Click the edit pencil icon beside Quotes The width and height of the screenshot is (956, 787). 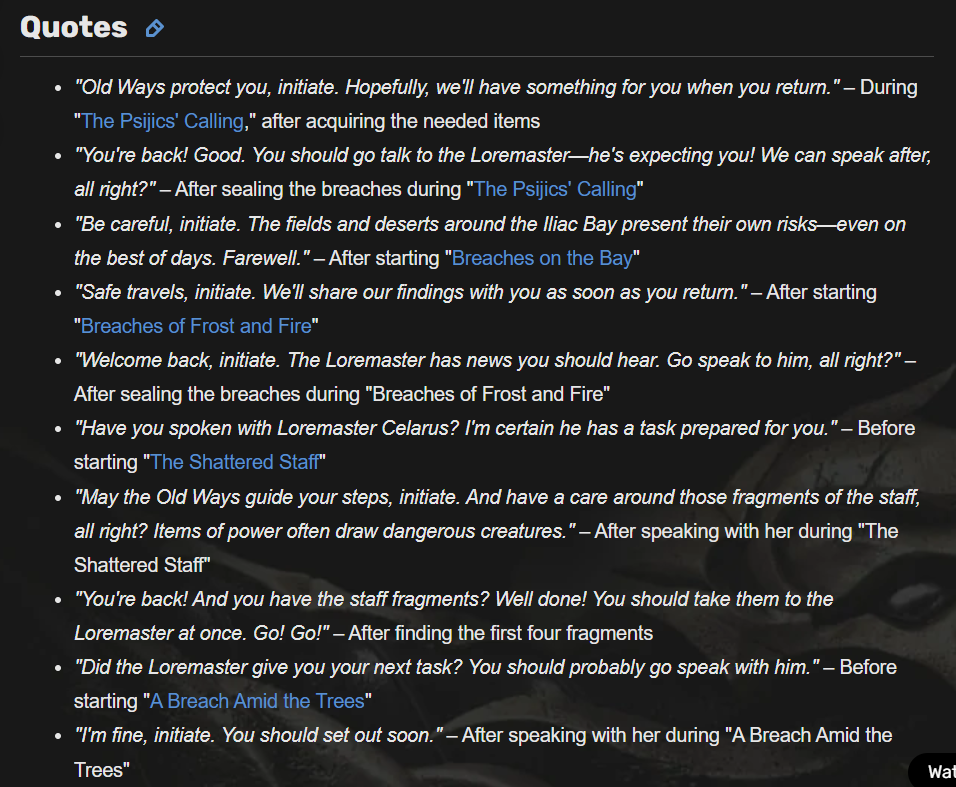pyautogui.click(x=155, y=28)
